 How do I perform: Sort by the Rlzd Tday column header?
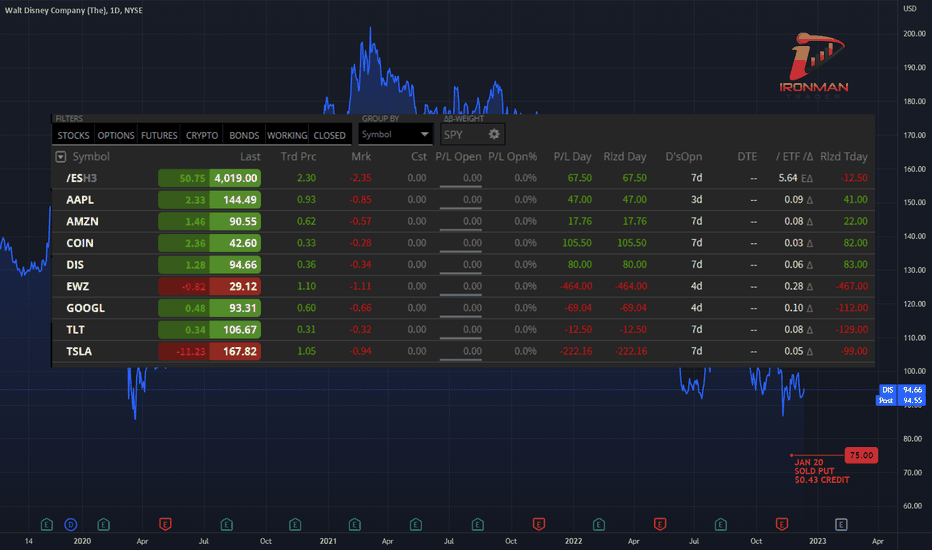843,157
